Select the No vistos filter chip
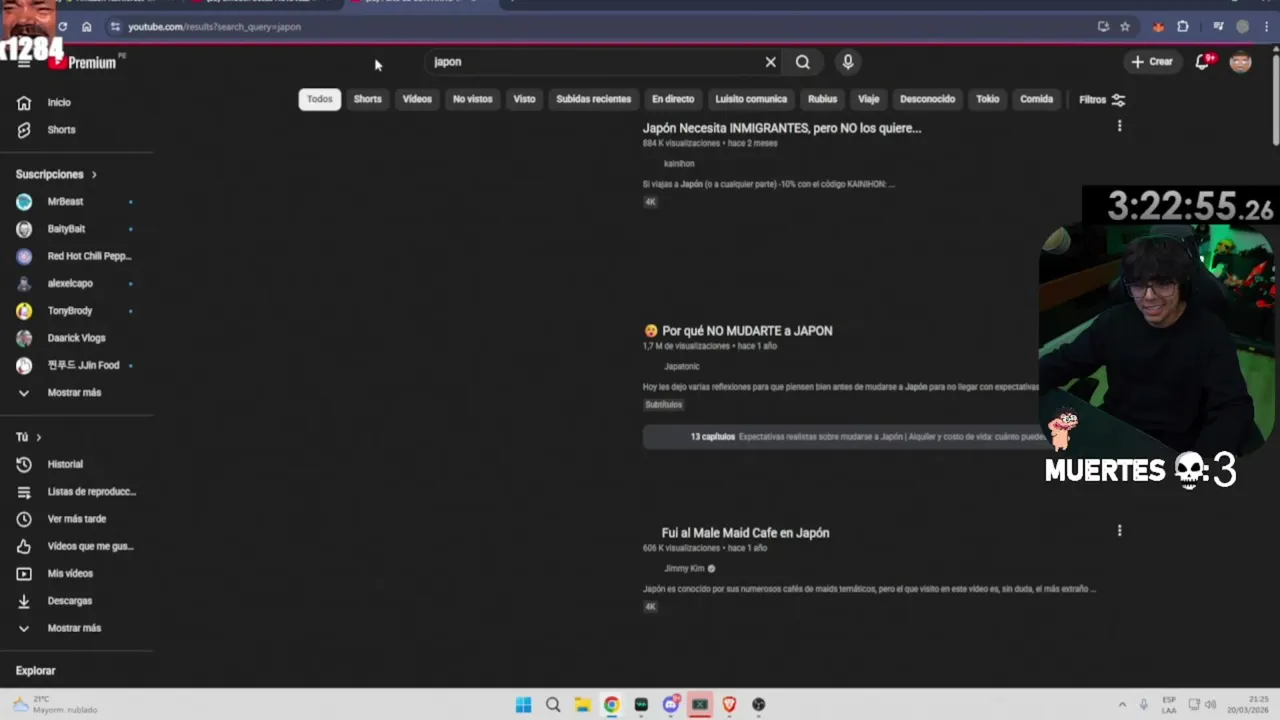1280x720 pixels. 472,99
